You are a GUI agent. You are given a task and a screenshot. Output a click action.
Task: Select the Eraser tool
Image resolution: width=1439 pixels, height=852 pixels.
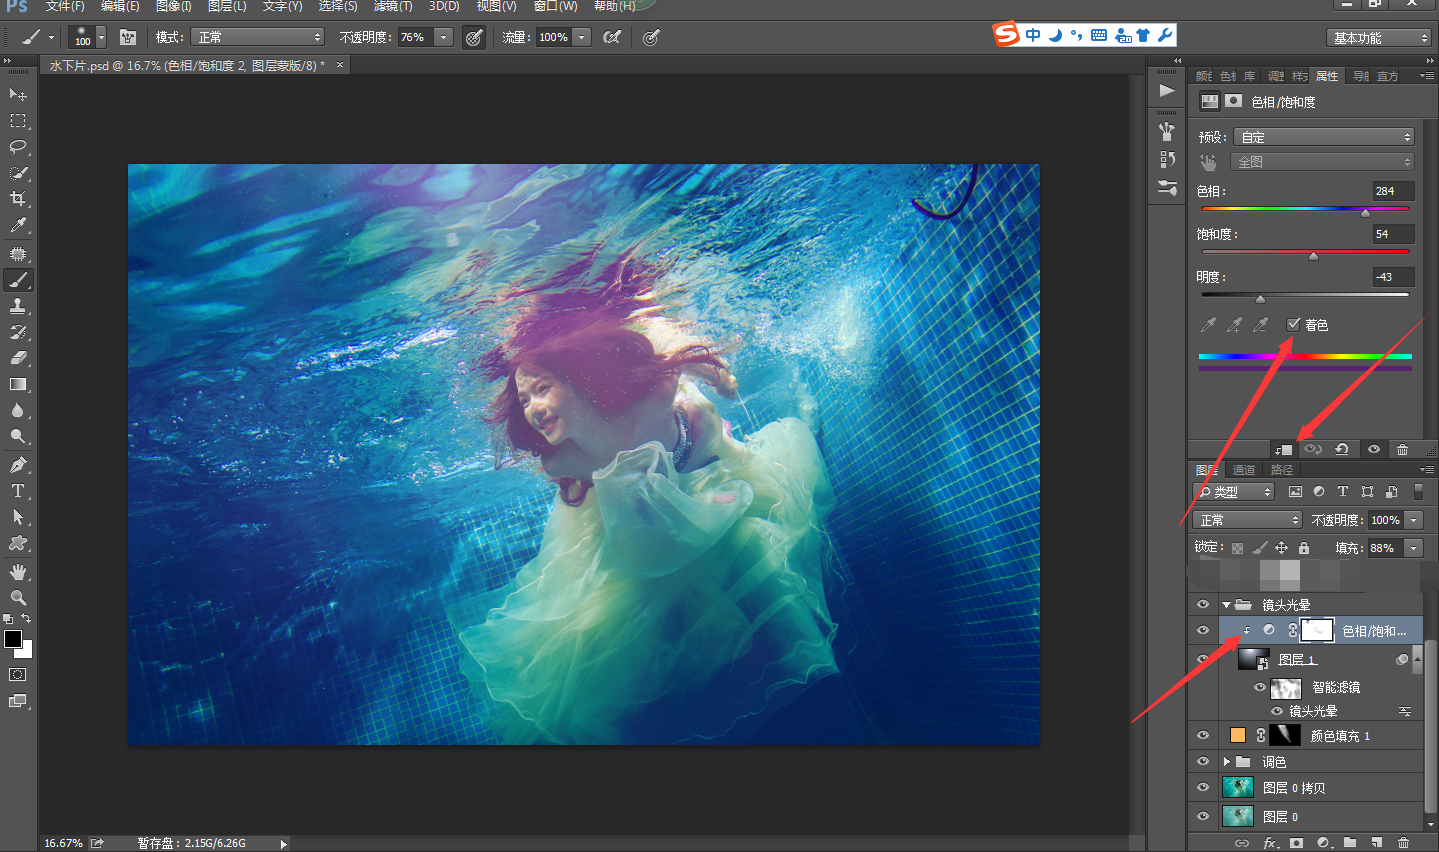coord(18,358)
